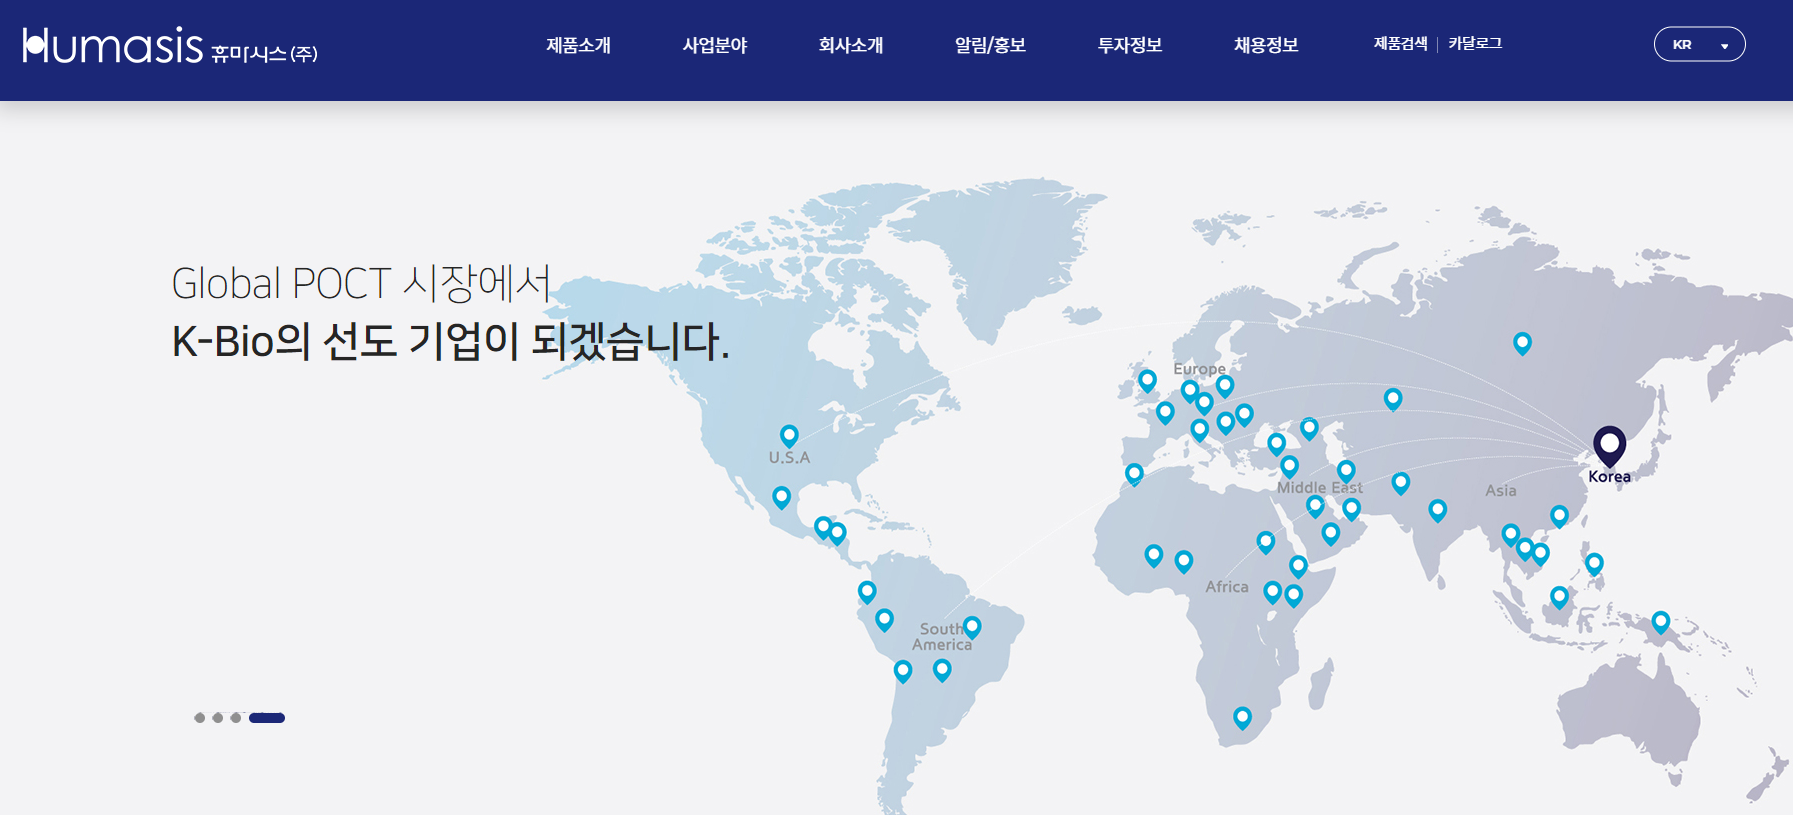Click the Europe map label

click(1199, 369)
